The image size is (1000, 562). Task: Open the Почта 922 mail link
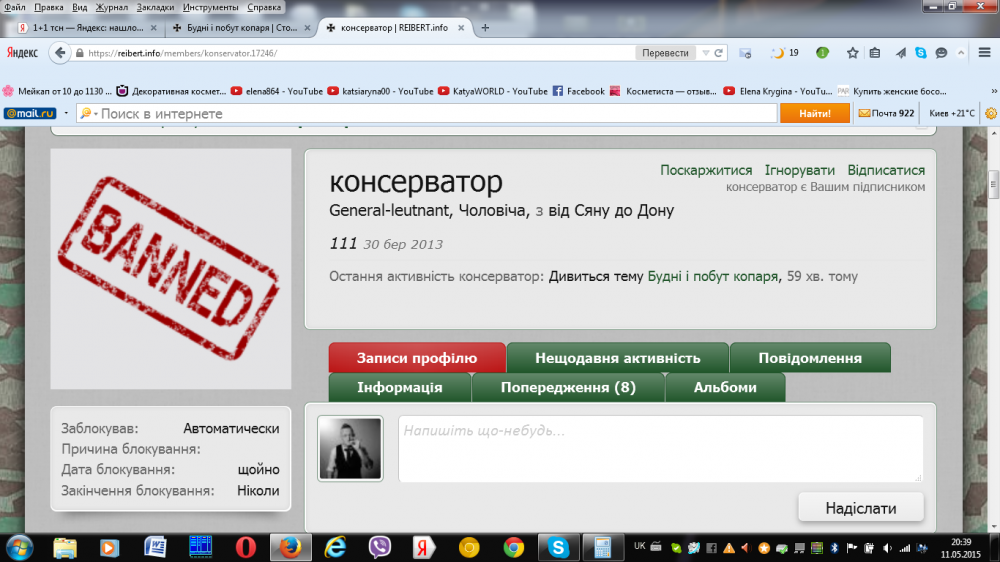[x=886, y=114]
